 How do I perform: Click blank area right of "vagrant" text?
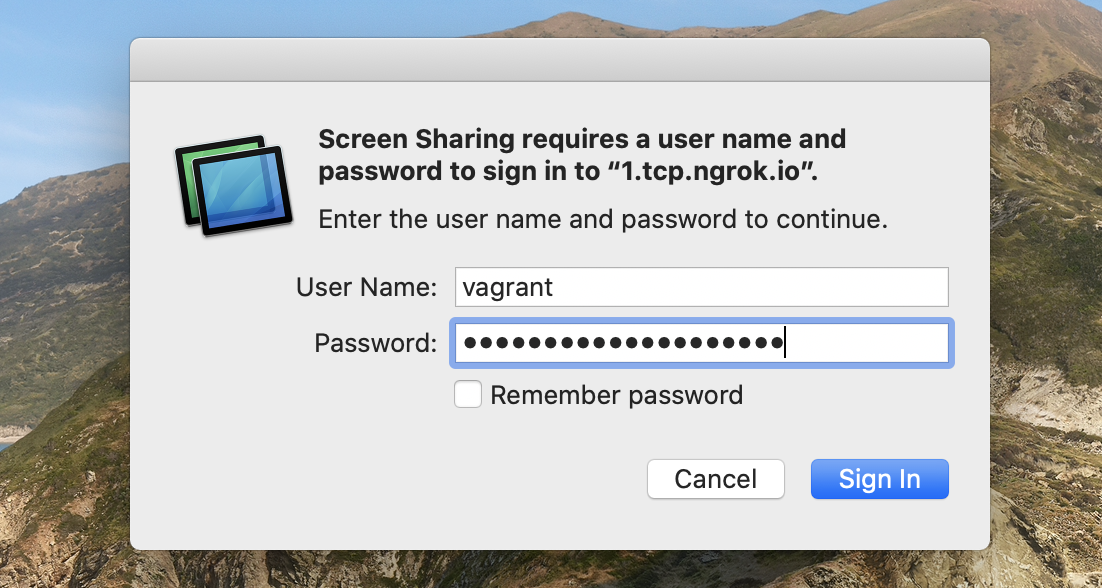pyautogui.click(x=750, y=288)
